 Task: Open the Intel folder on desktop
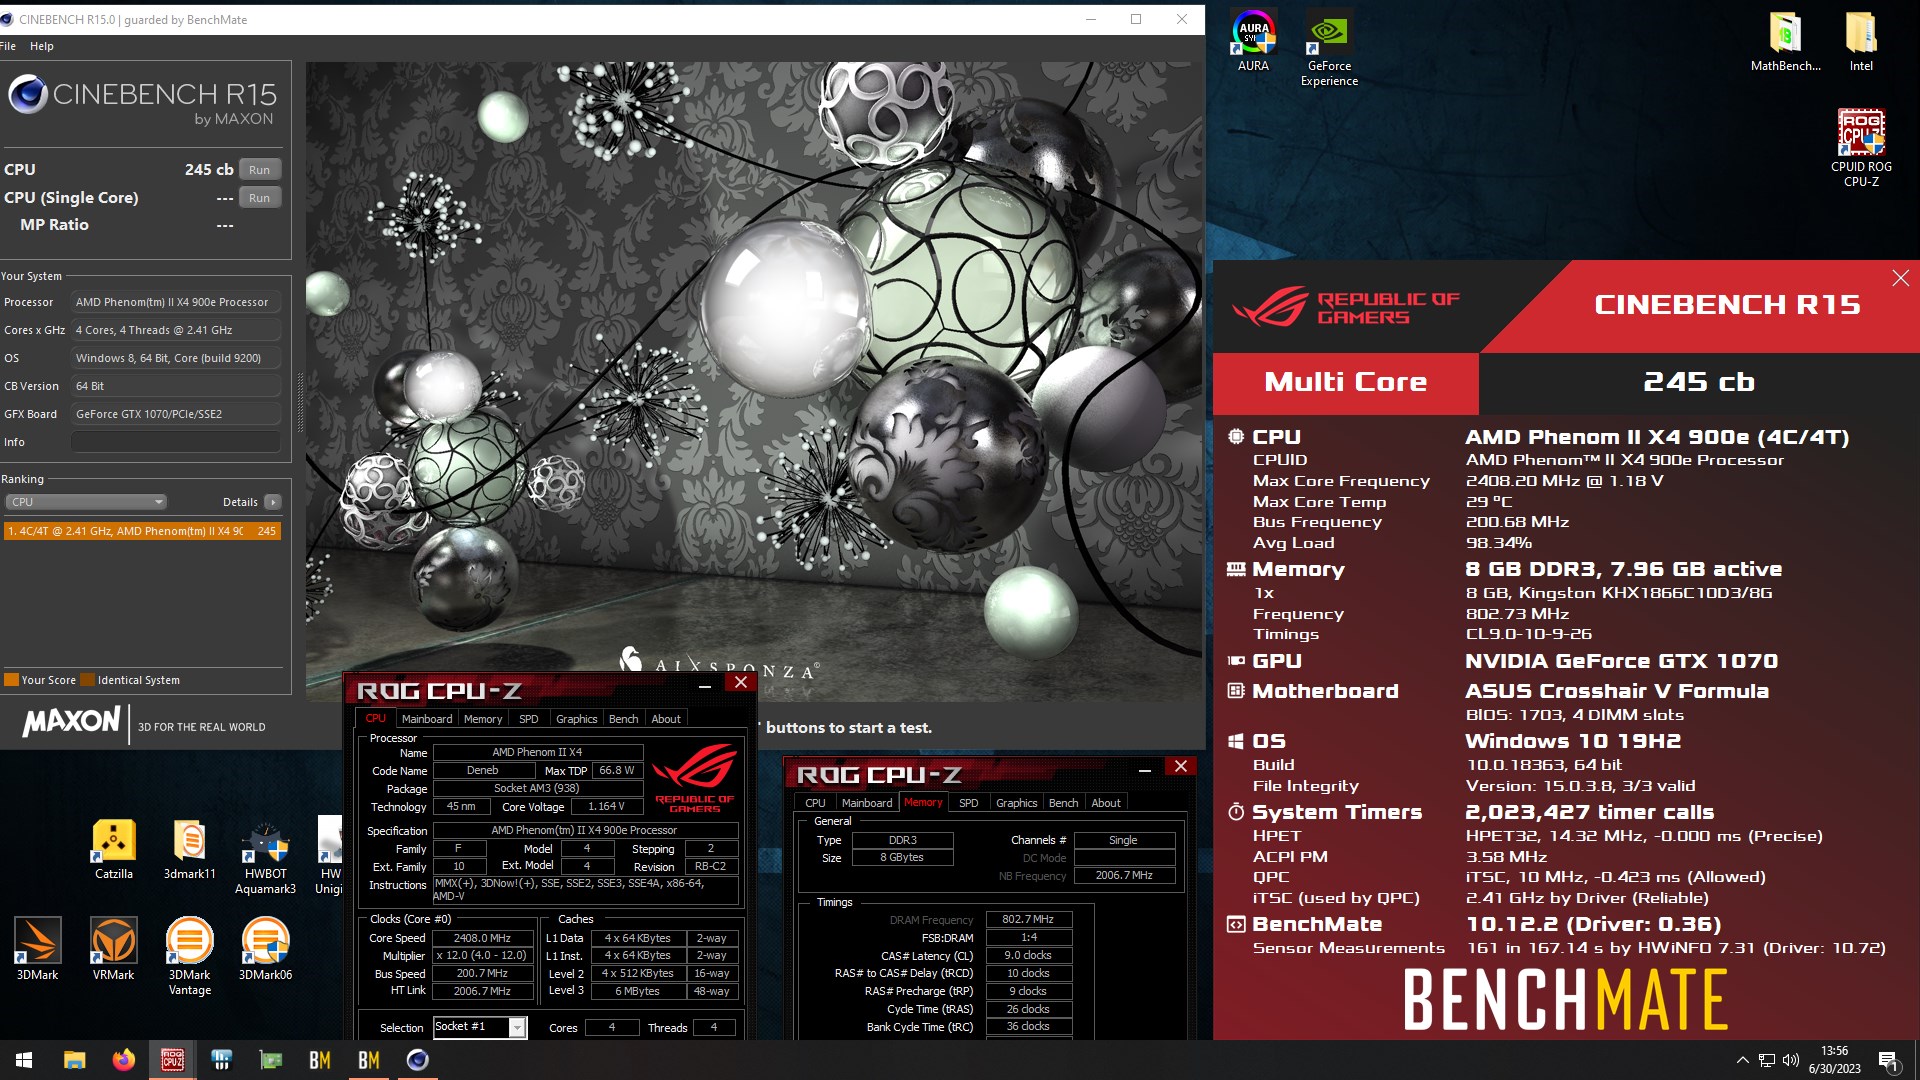[1861, 41]
